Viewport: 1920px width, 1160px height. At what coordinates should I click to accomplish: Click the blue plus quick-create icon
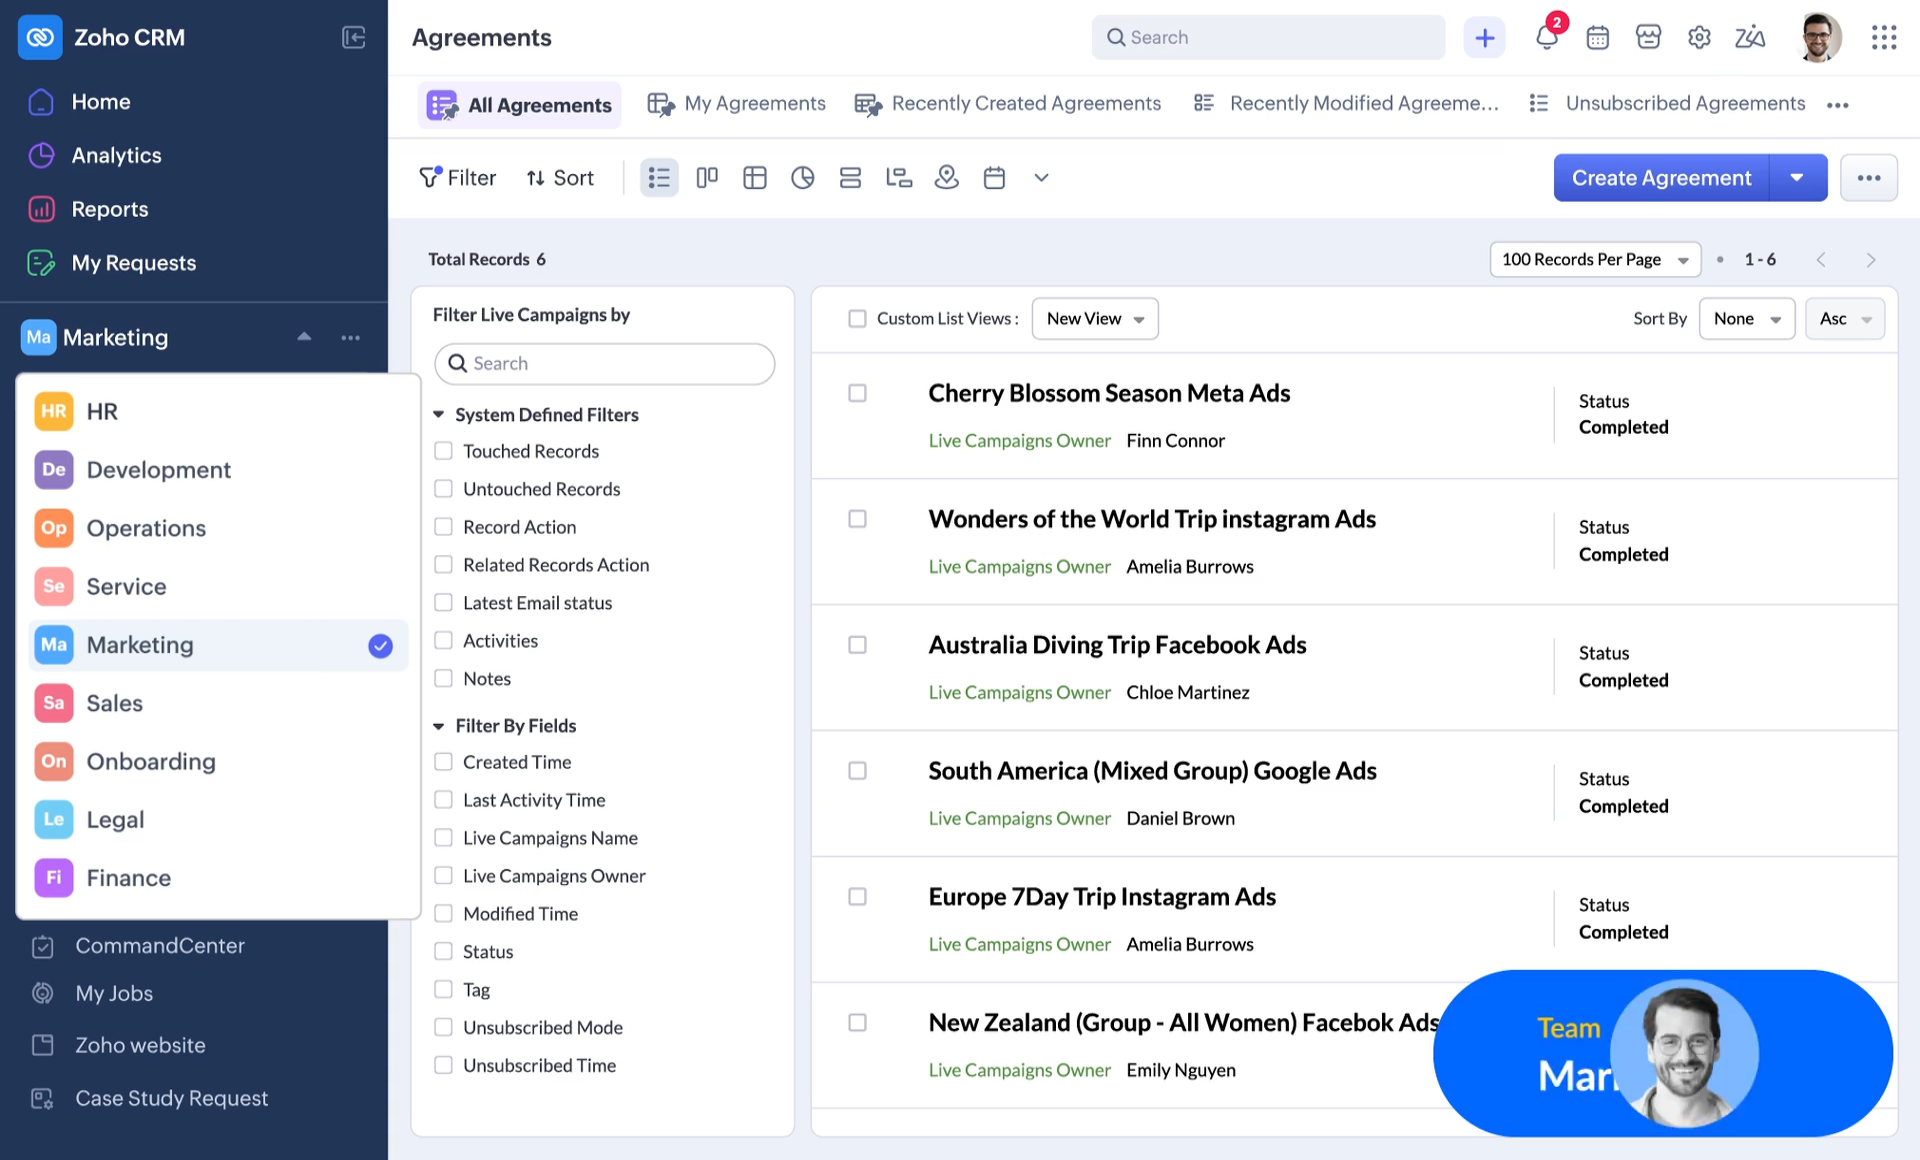1484,38
